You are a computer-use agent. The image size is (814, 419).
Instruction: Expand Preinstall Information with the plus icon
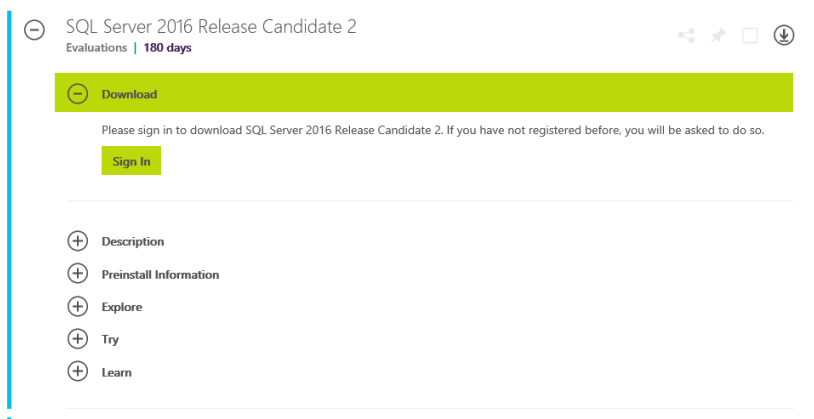coord(78,274)
